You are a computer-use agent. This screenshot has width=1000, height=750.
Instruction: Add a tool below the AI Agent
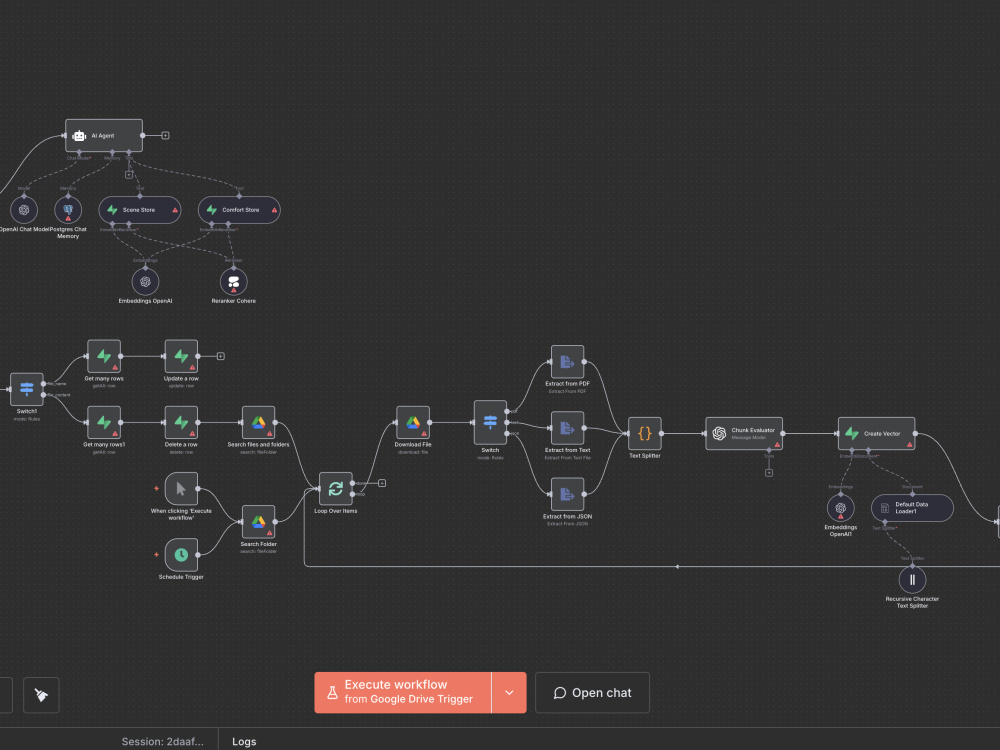coord(129,175)
